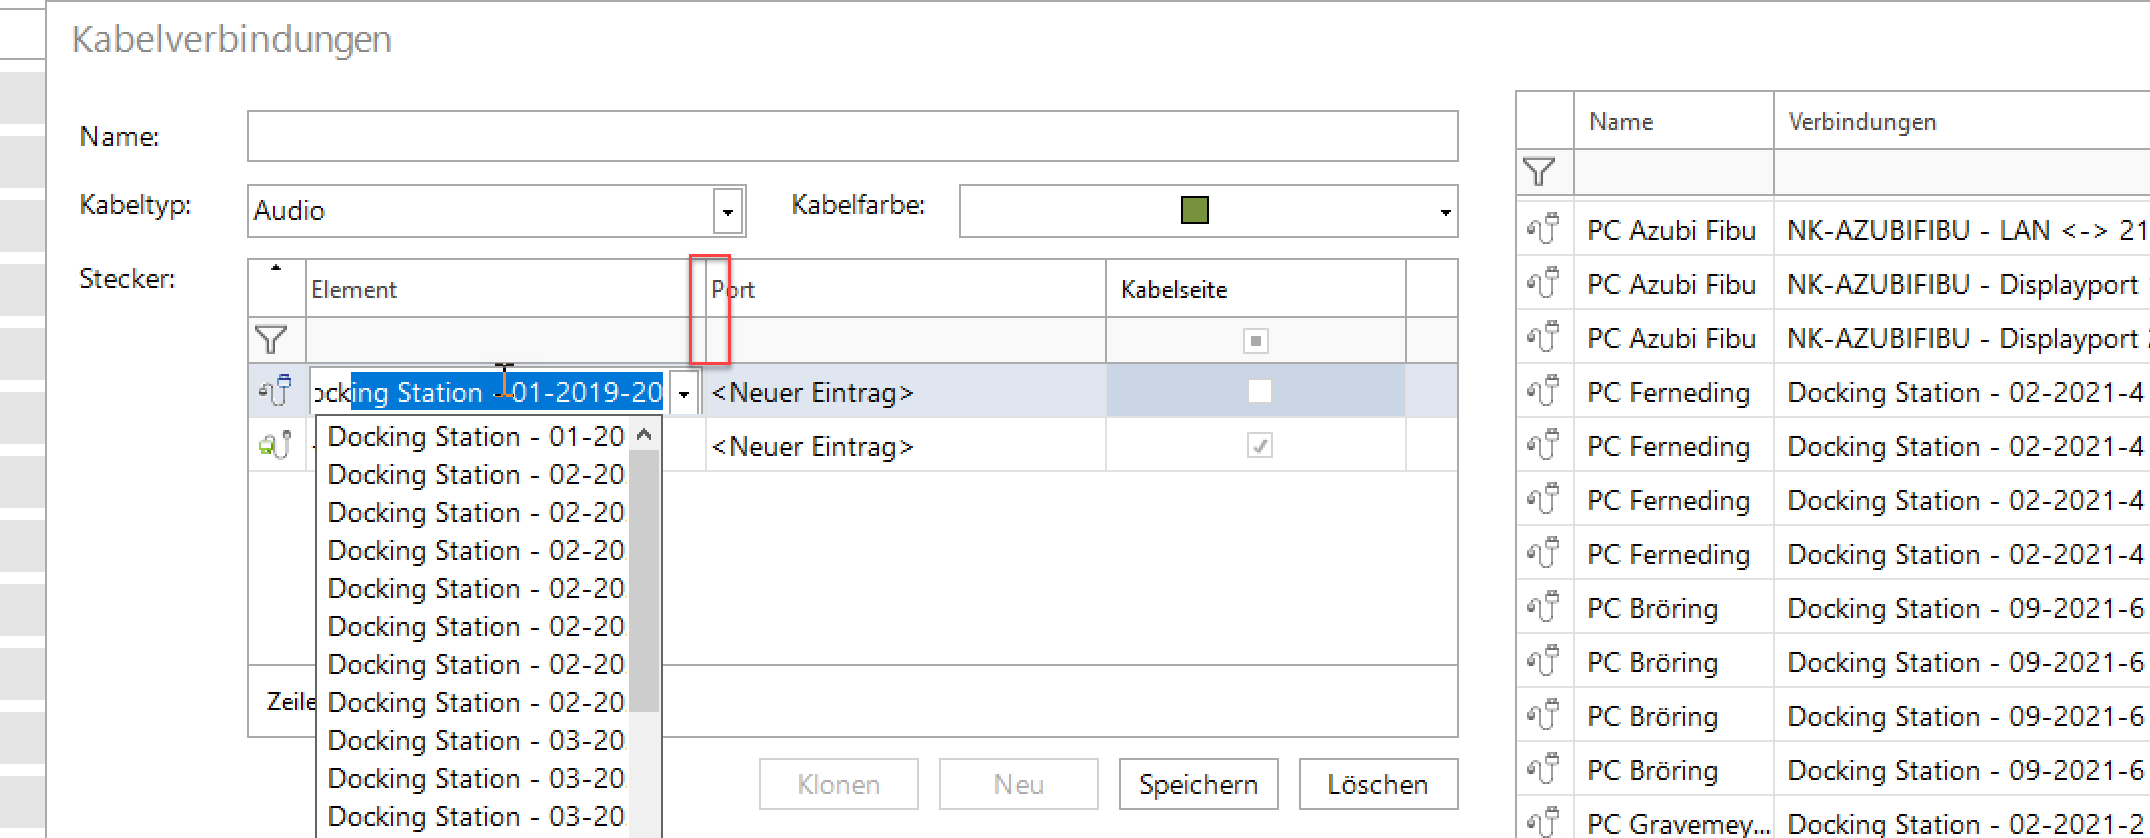Toggle the Kabelseite filter checkbox

click(x=1256, y=341)
